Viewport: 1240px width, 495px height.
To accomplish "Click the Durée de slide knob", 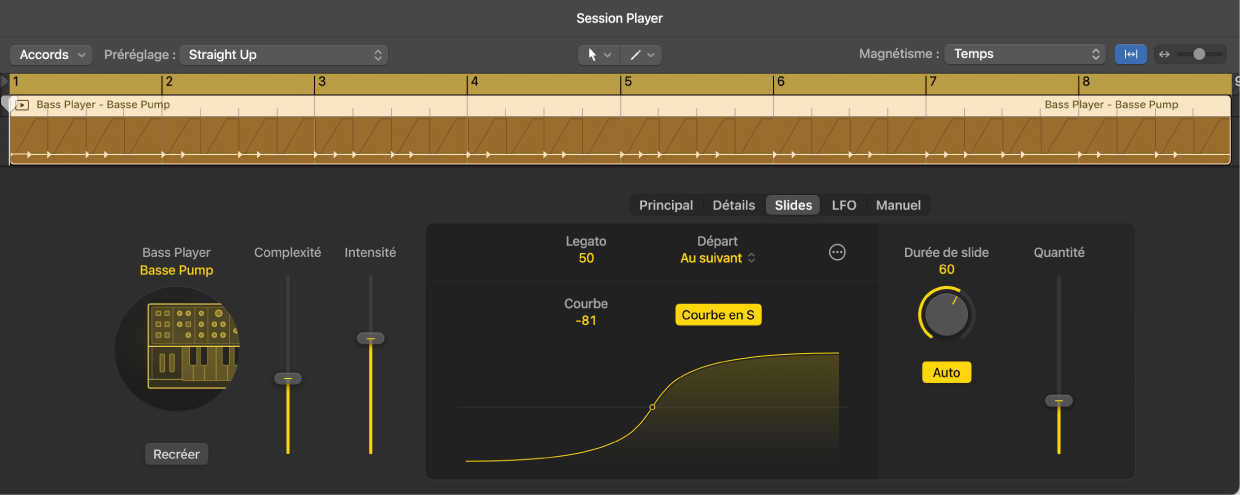I will click(x=946, y=315).
